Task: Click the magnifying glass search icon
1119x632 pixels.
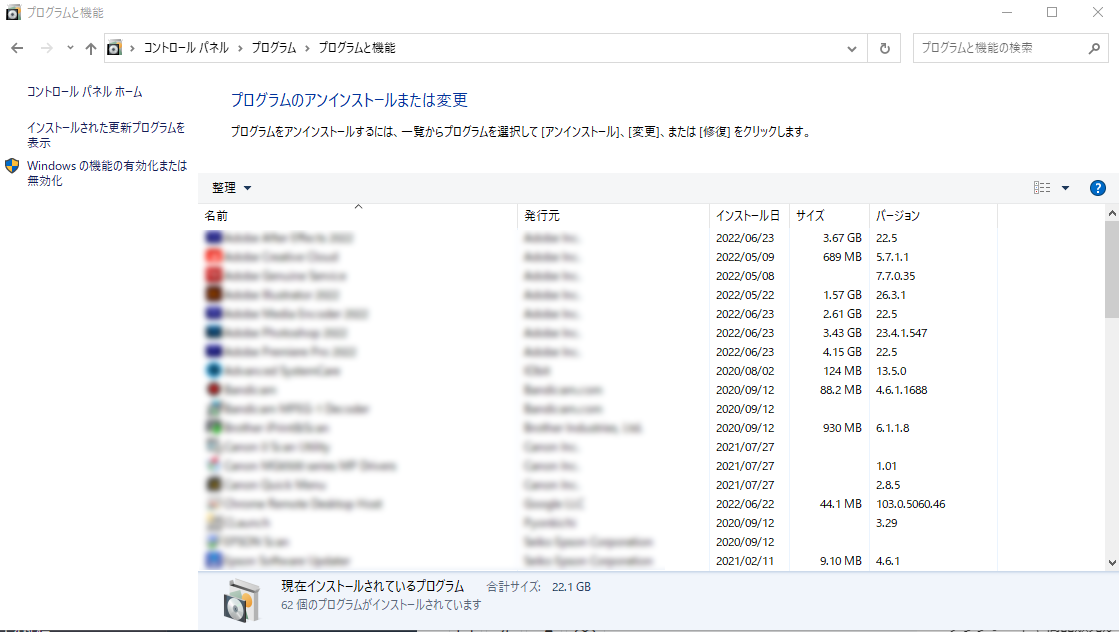Action: point(1094,48)
